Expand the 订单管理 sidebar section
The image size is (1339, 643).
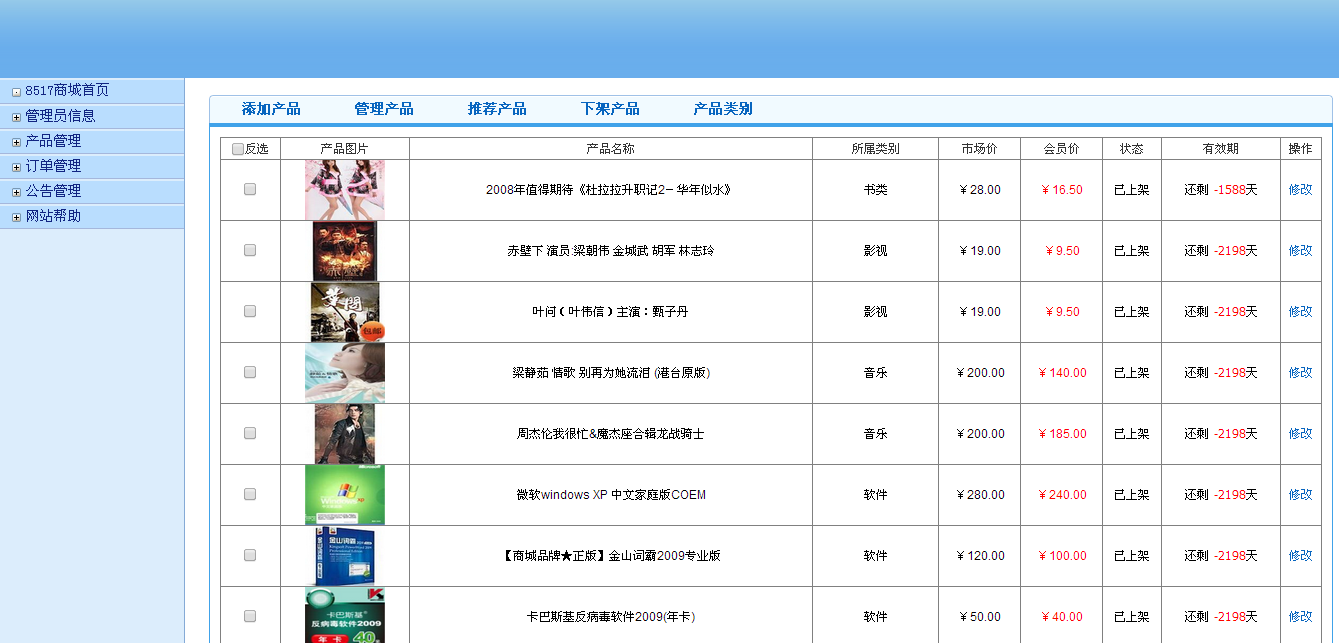click(x=16, y=167)
